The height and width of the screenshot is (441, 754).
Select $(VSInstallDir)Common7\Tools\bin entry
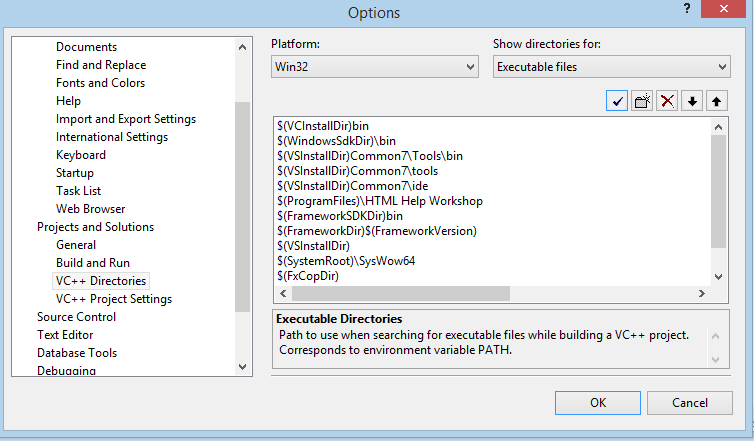click(370, 156)
